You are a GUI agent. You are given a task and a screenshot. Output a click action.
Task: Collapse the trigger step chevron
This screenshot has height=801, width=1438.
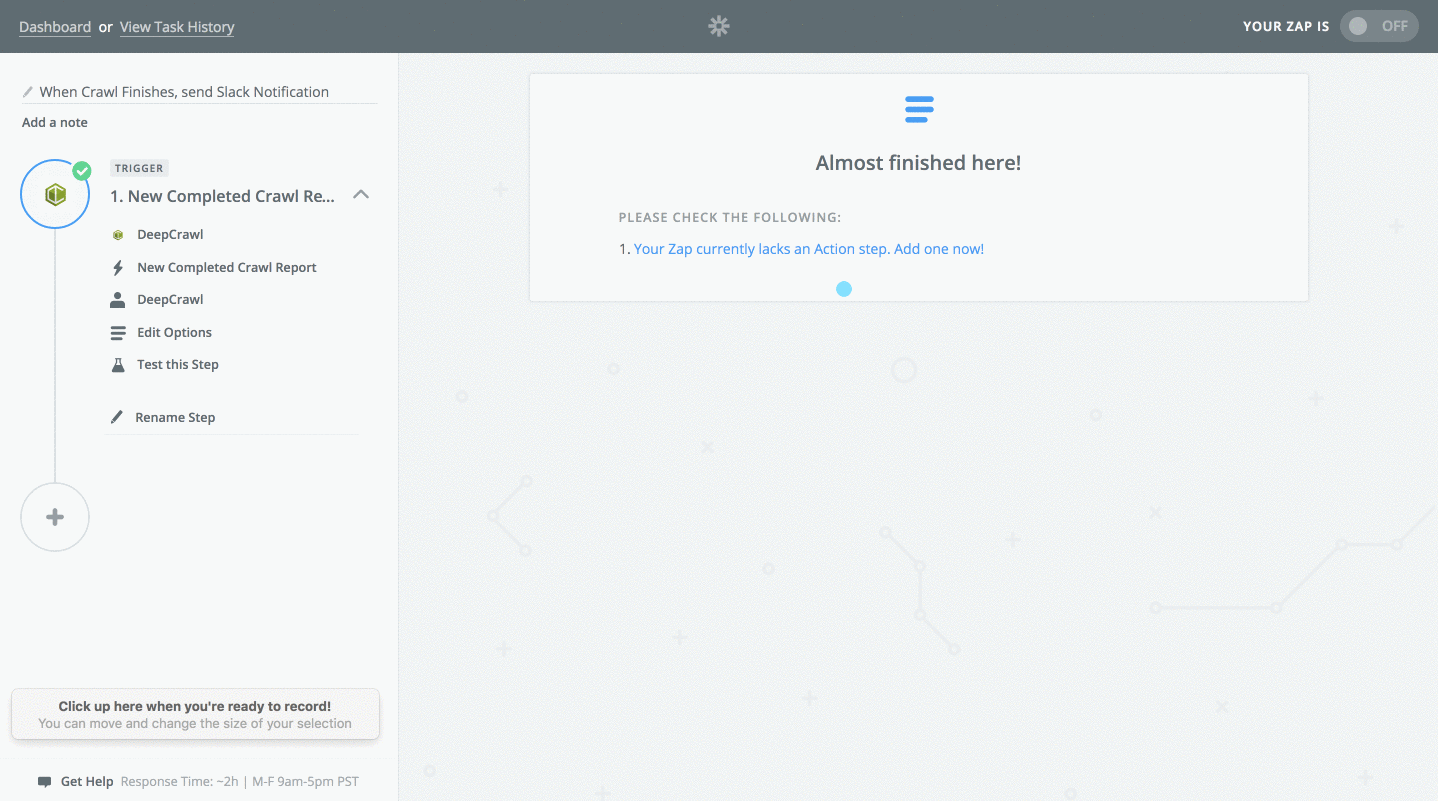tap(362, 195)
